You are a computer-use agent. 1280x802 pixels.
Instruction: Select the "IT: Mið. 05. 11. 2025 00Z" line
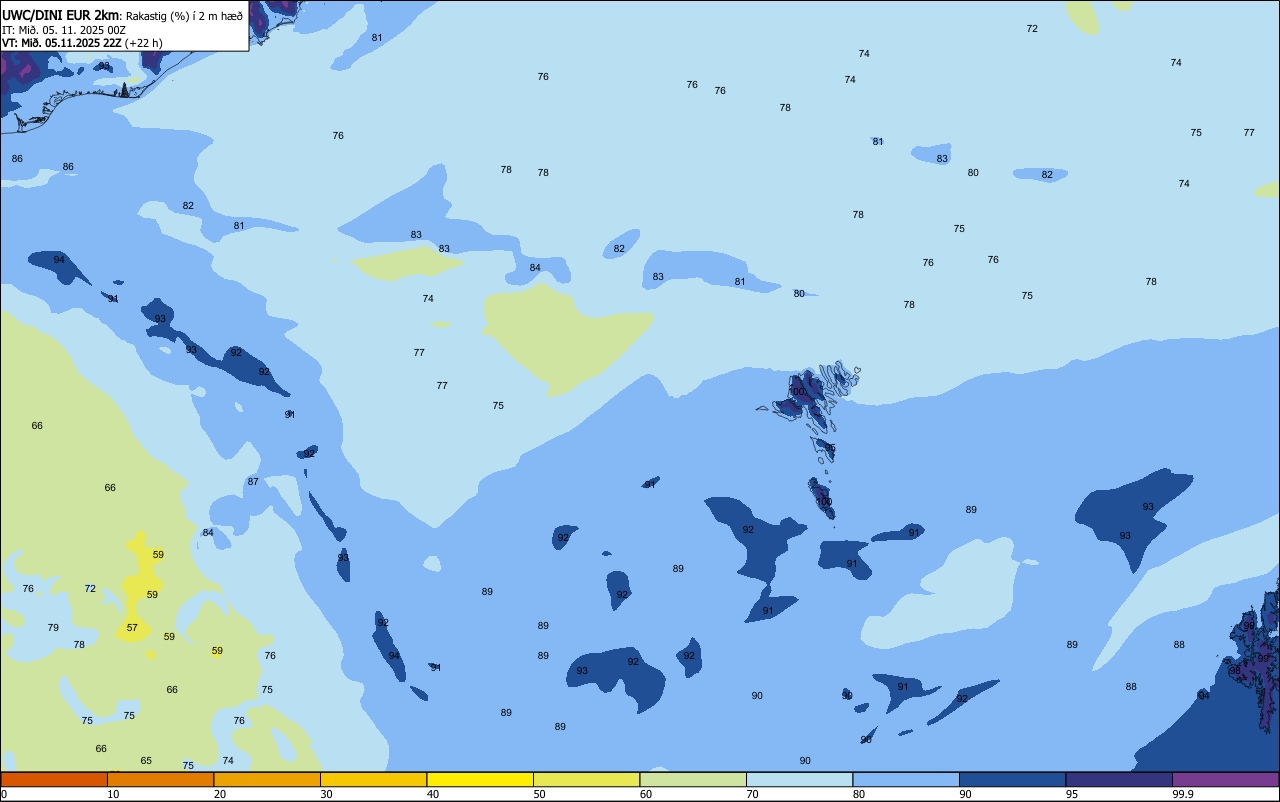(x=64, y=29)
